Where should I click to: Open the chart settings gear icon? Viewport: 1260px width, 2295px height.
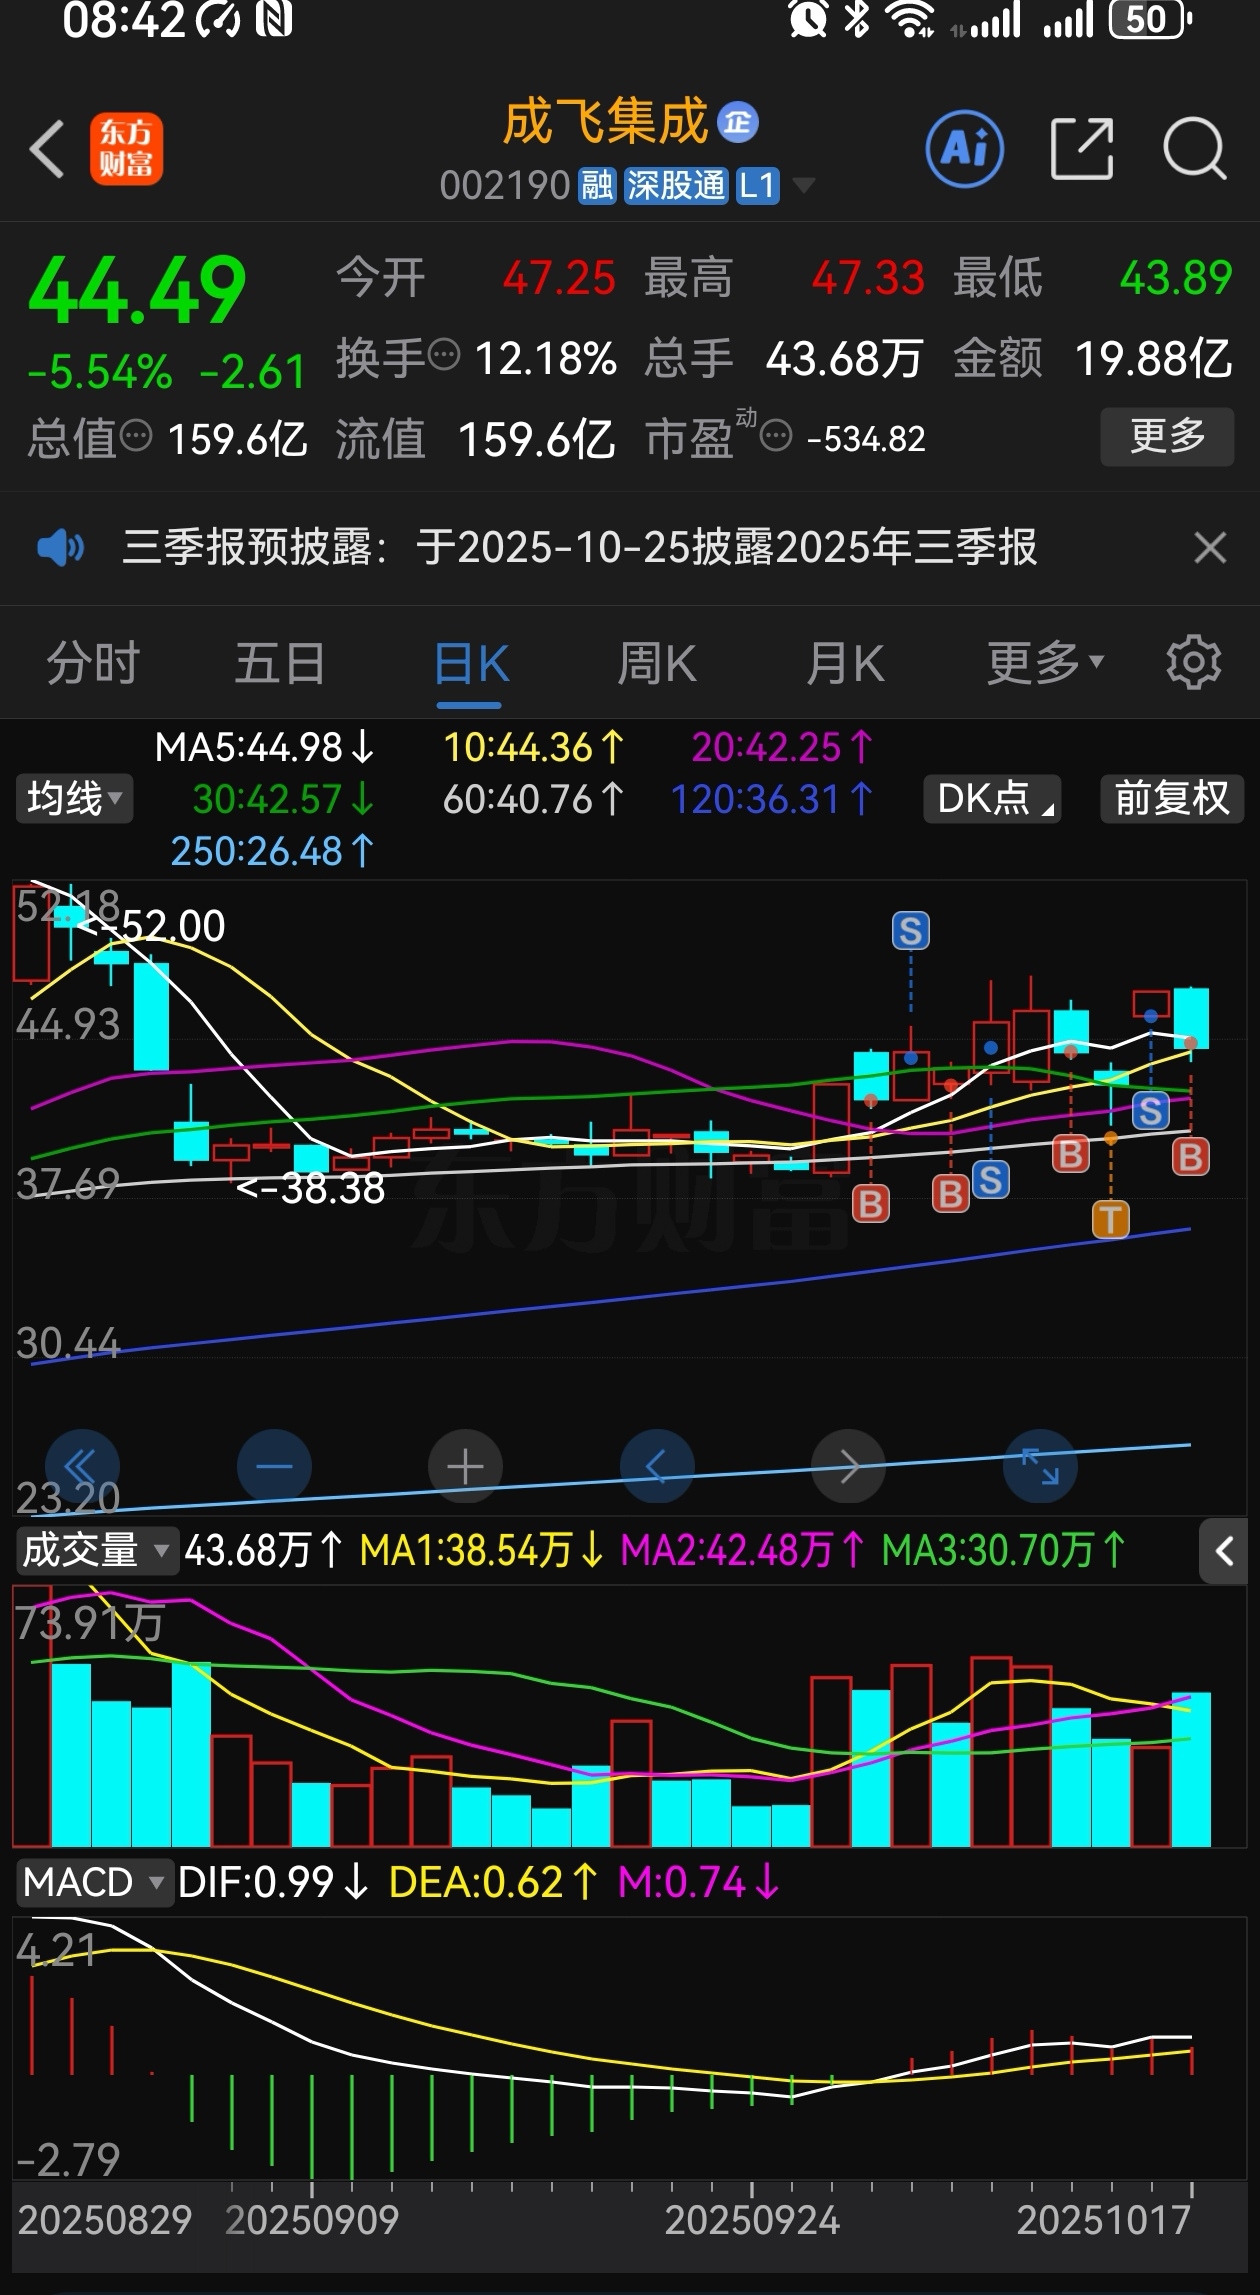click(x=1194, y=662)
